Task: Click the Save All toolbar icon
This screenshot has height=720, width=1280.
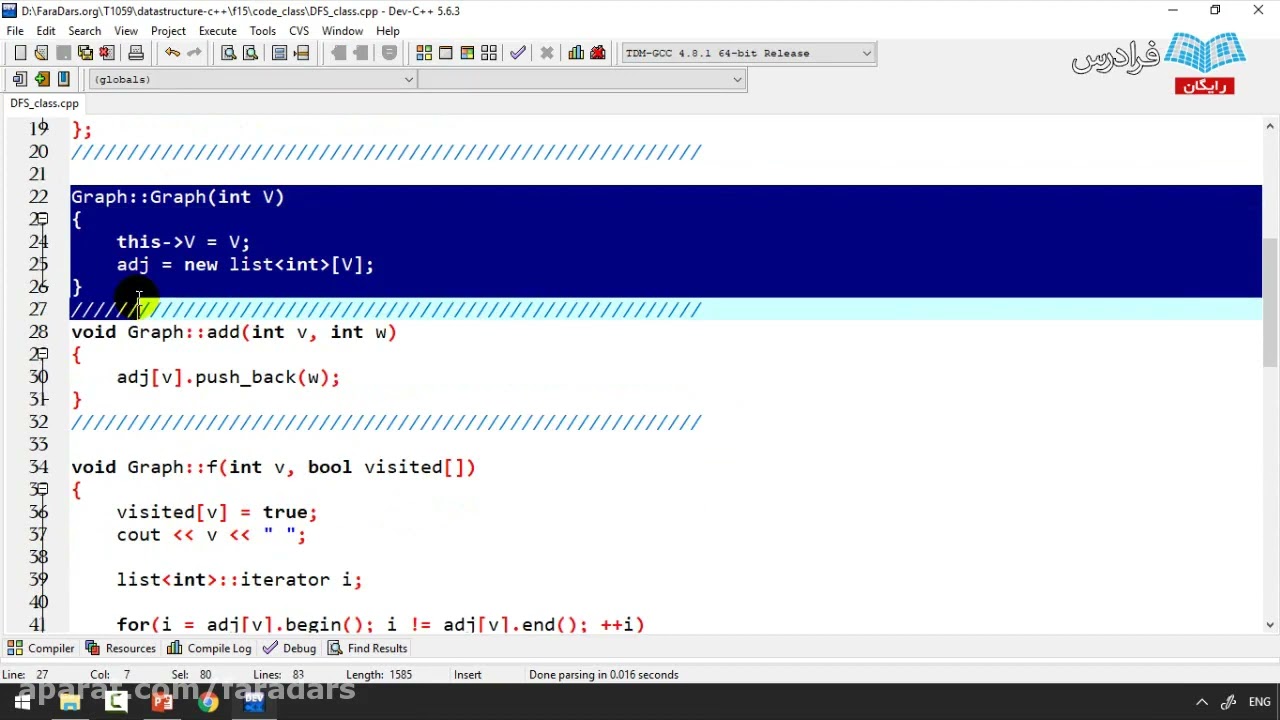Action: tap(85, 53)
